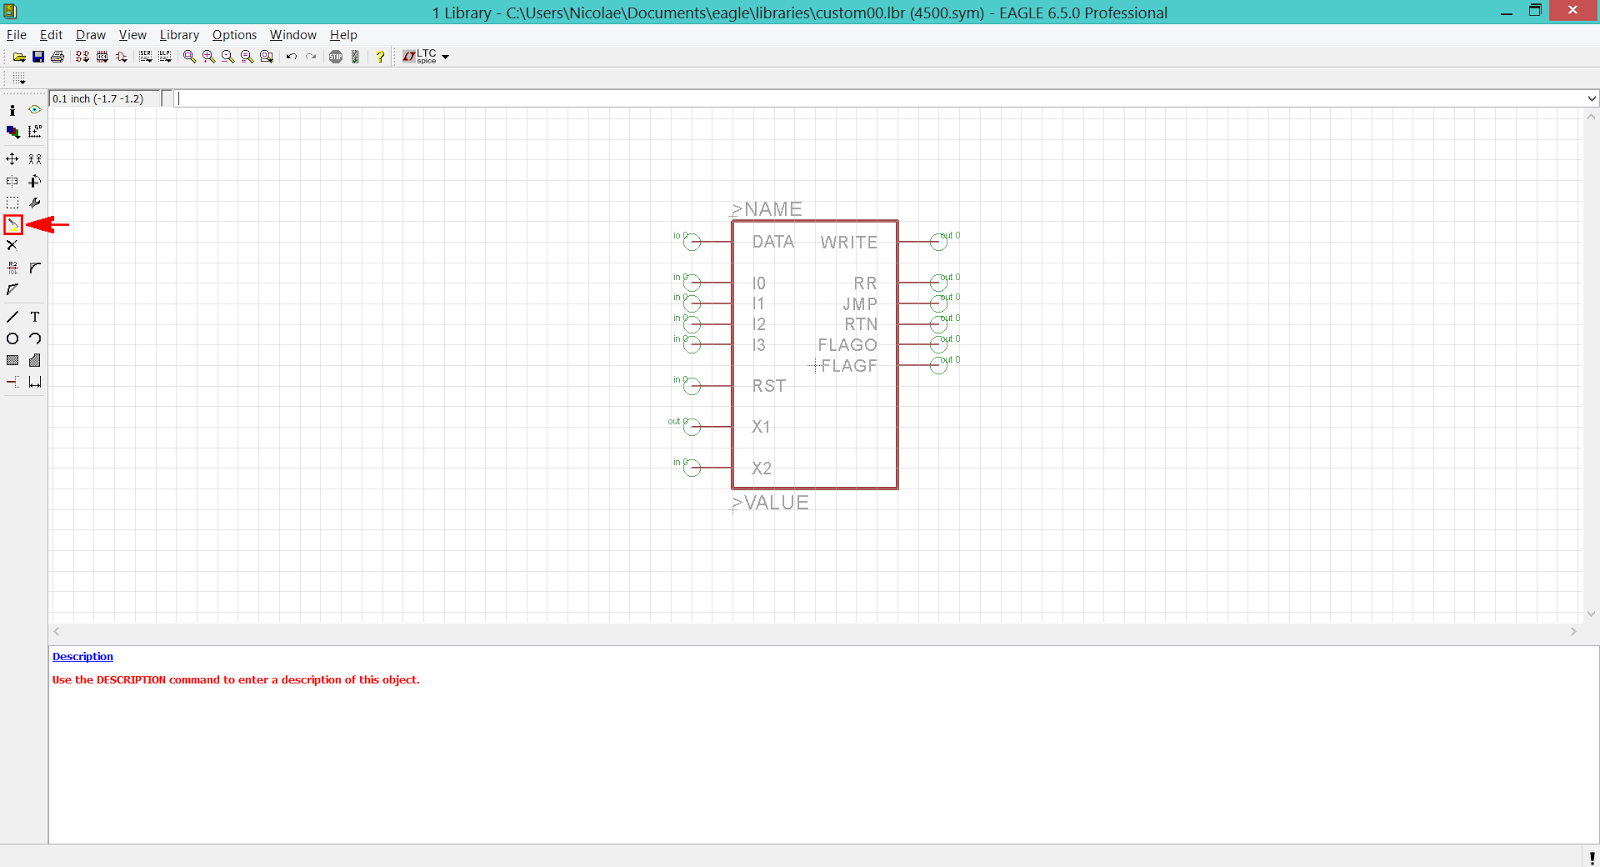Click the >VALUE text label on symbol
This screenshot has height=867, width=1600.
pyautogui.click(x=769, y=503)
